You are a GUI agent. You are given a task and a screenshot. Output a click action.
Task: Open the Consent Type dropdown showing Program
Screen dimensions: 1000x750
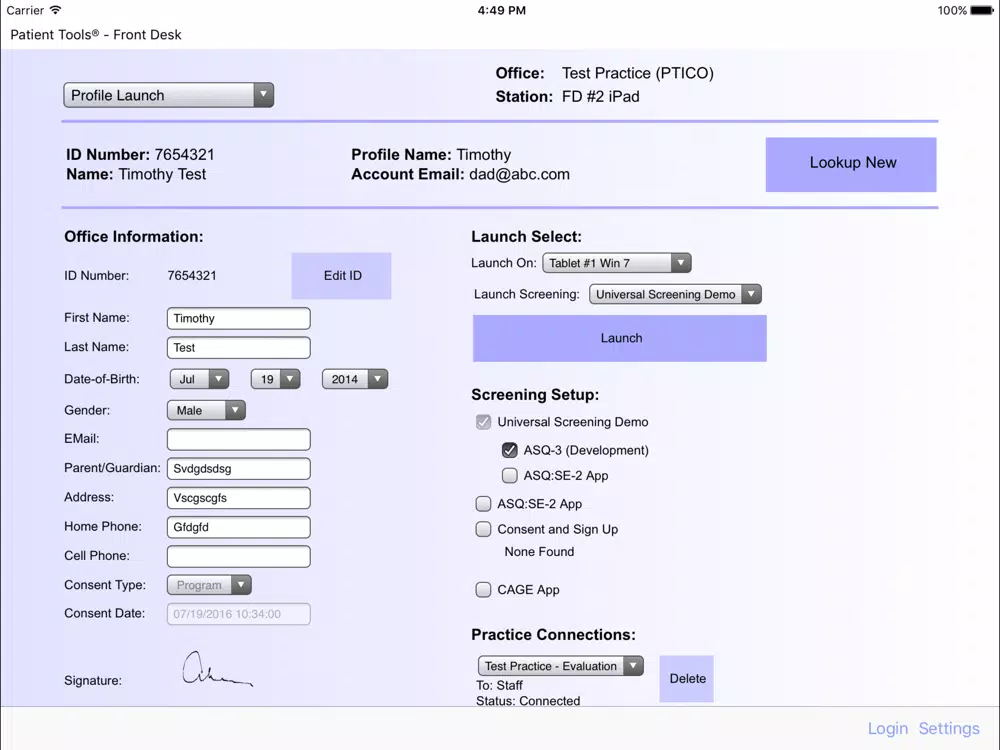[x=209, y=585]
